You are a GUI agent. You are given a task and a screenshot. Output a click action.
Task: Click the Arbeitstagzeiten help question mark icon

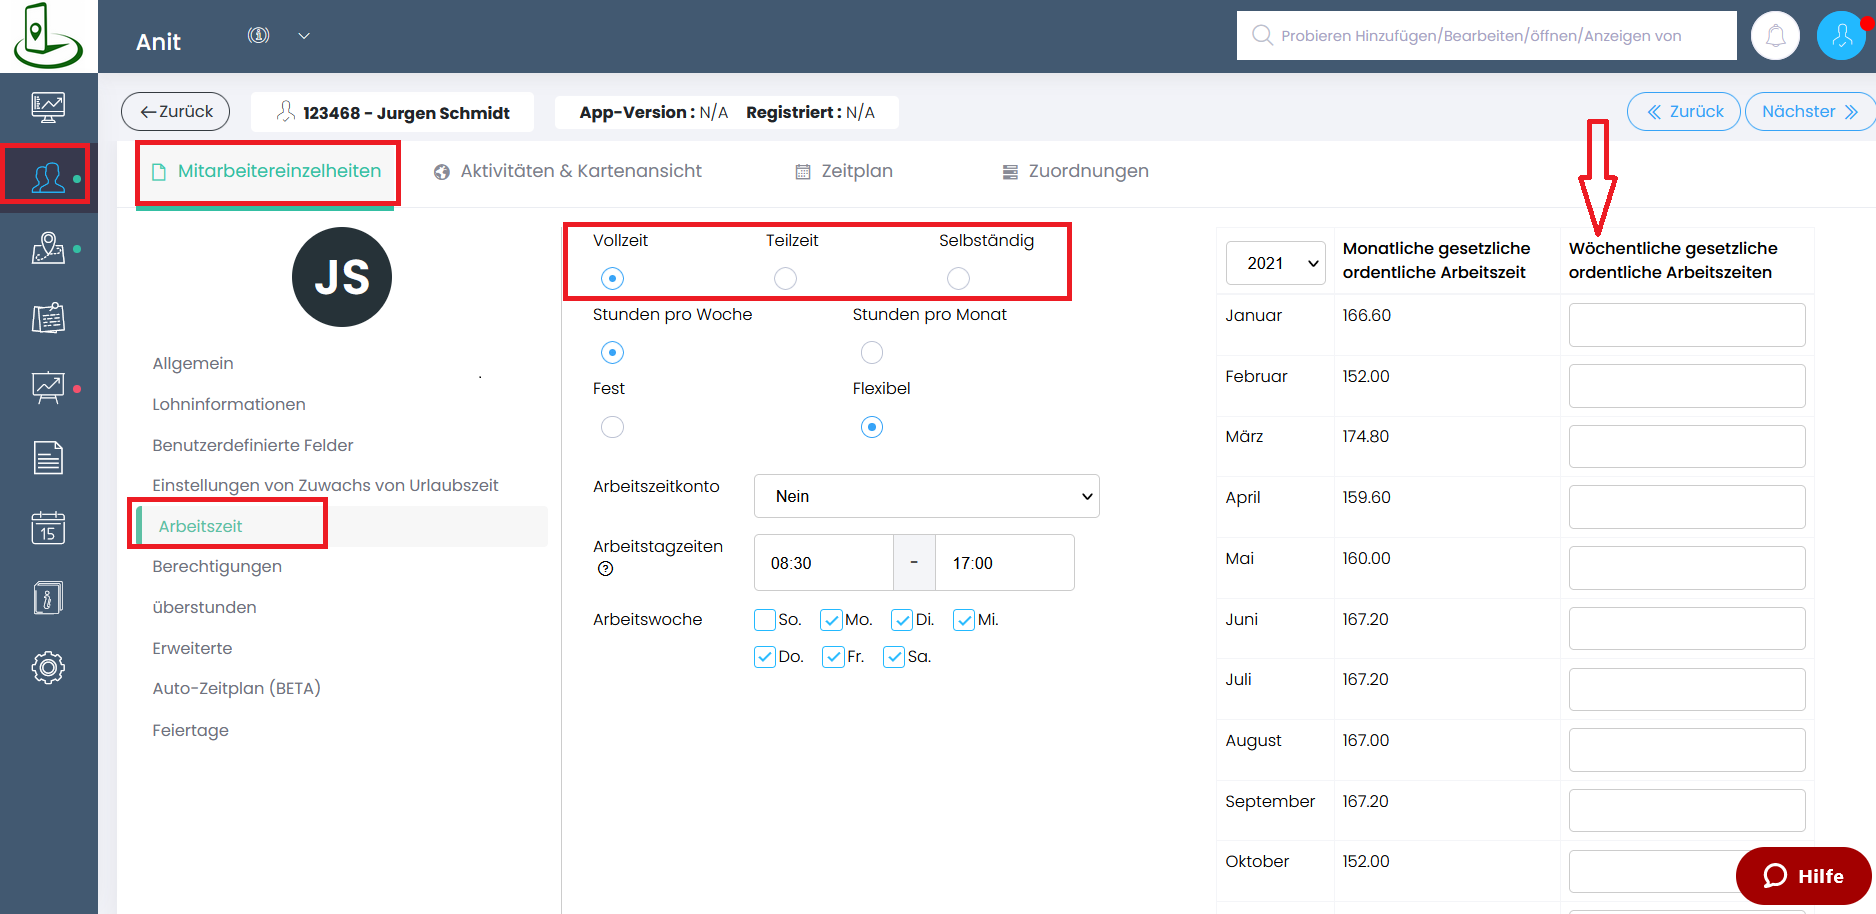pos(605,569)
